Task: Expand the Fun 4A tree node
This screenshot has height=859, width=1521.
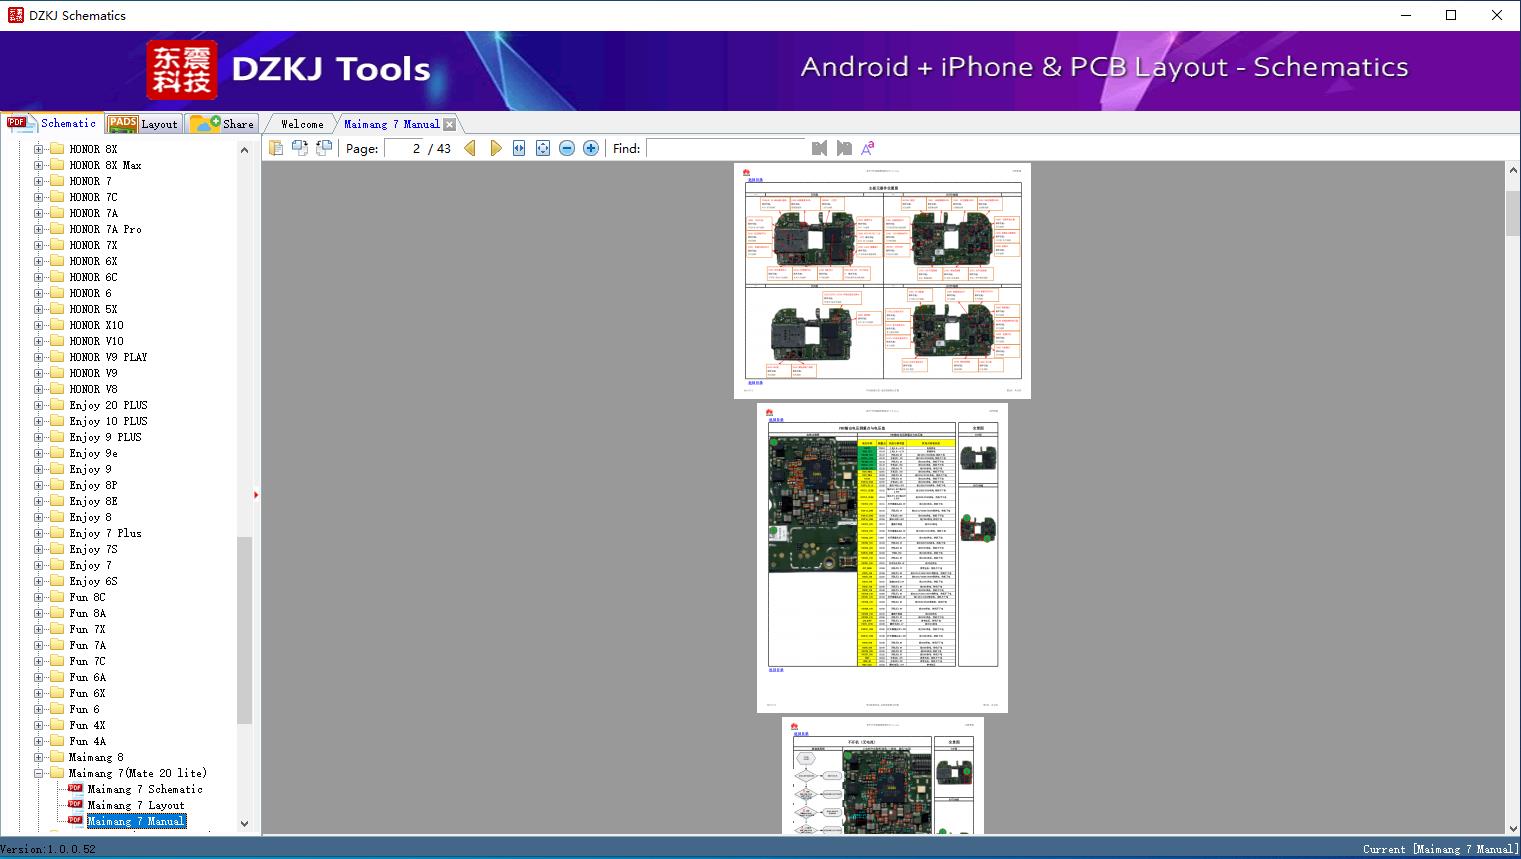Action: (39, 741)
